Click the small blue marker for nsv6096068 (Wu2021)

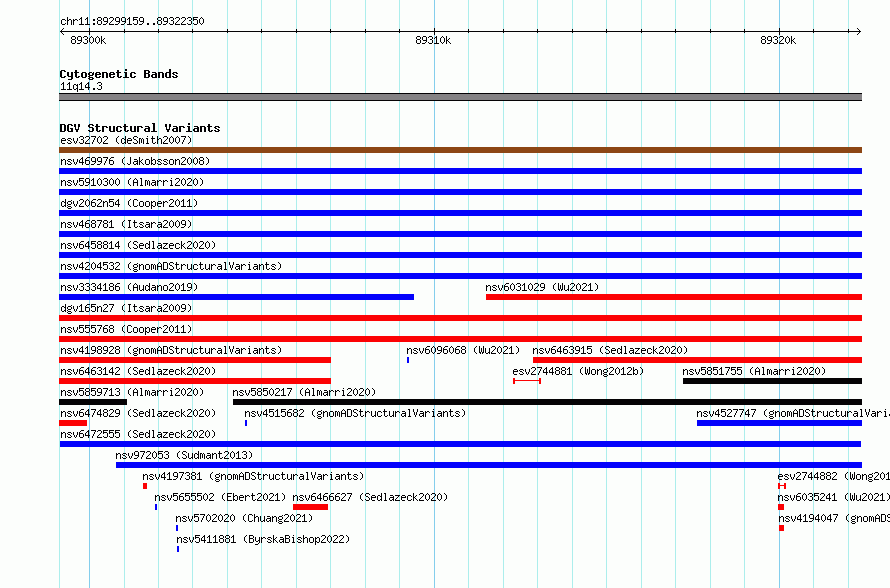pos(408,360)
